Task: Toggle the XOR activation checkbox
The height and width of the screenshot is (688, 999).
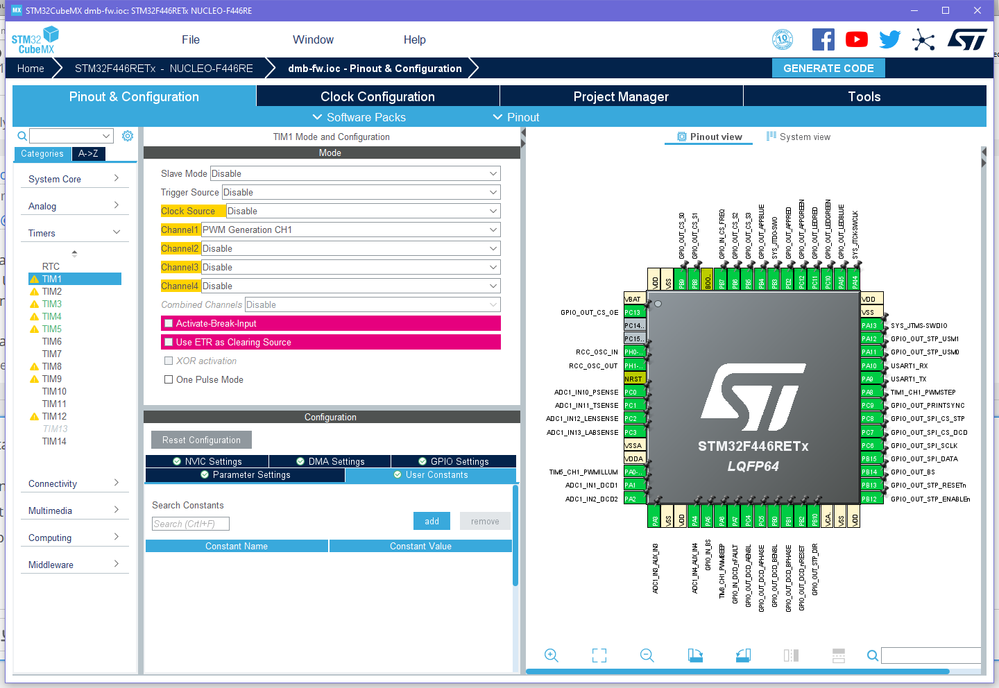Action: tap(168, 361)
